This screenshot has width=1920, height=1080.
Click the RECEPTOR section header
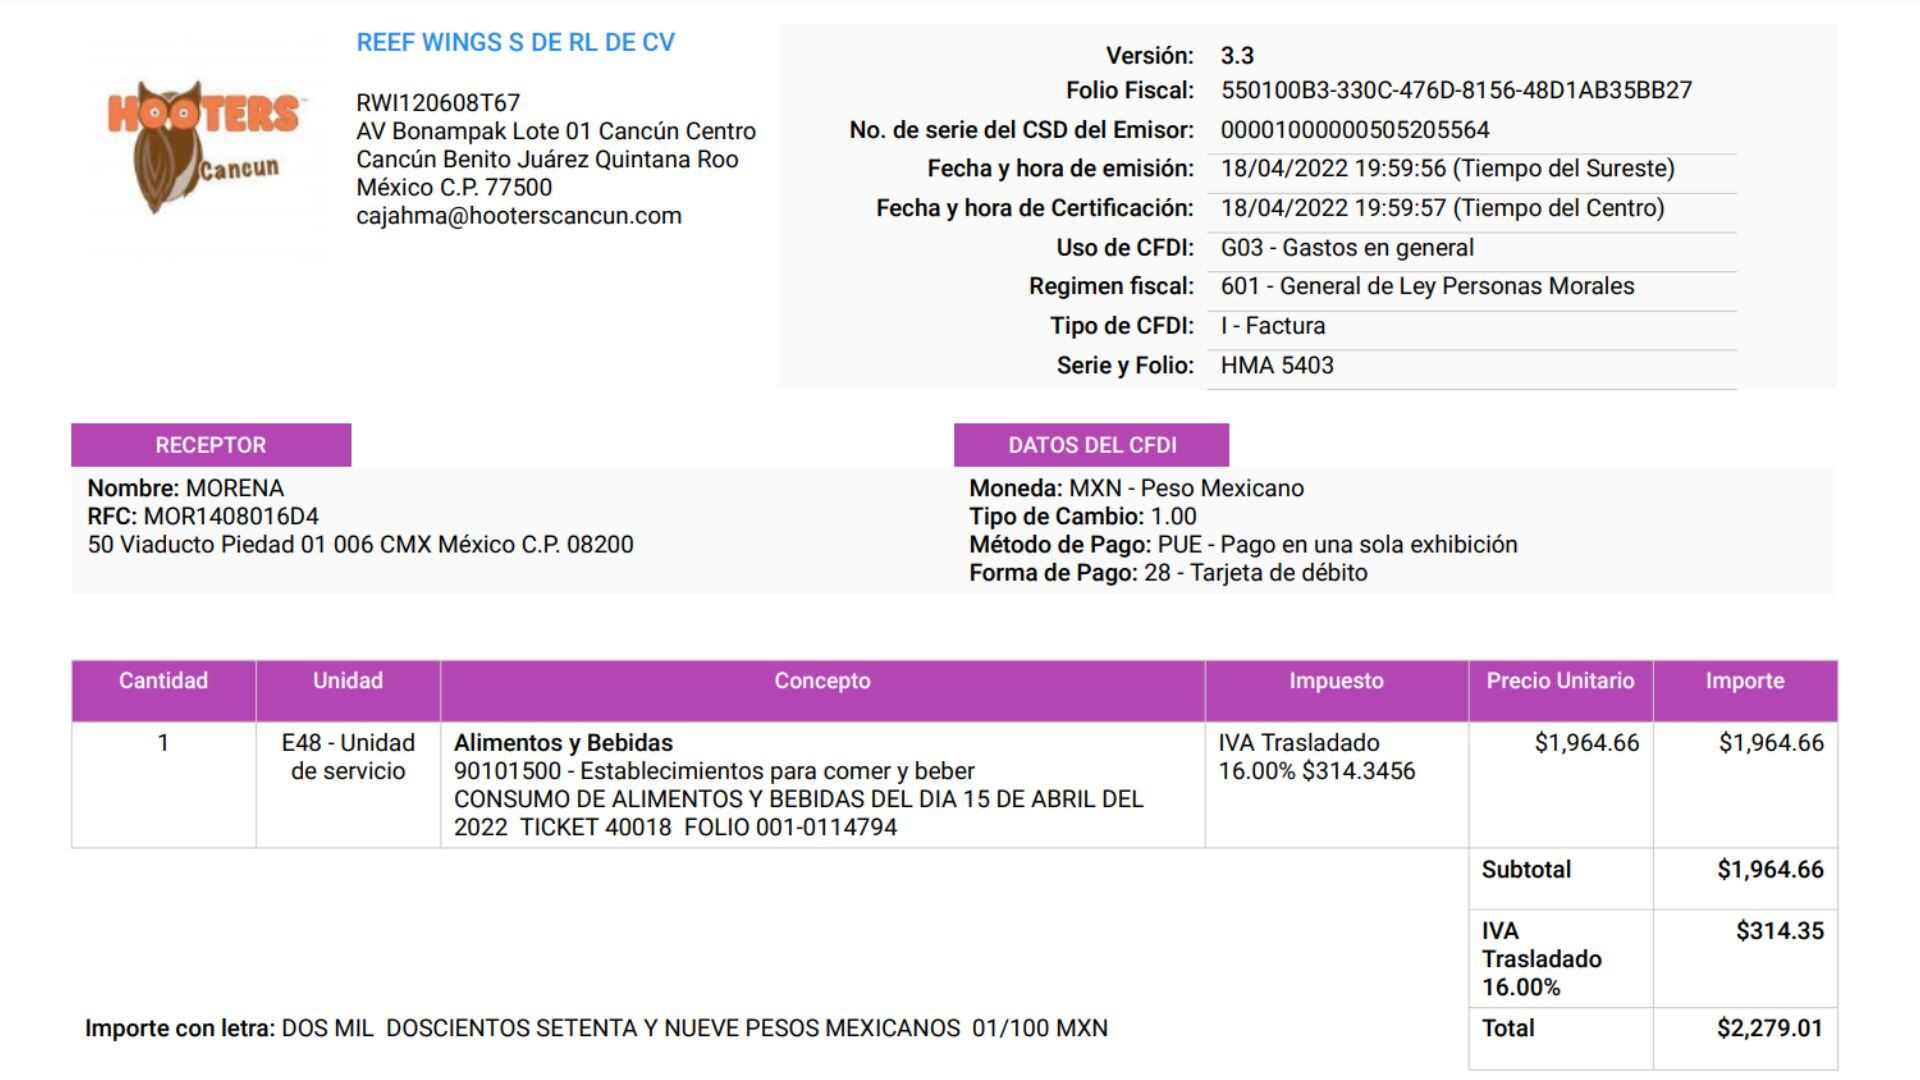pos(210,445)
